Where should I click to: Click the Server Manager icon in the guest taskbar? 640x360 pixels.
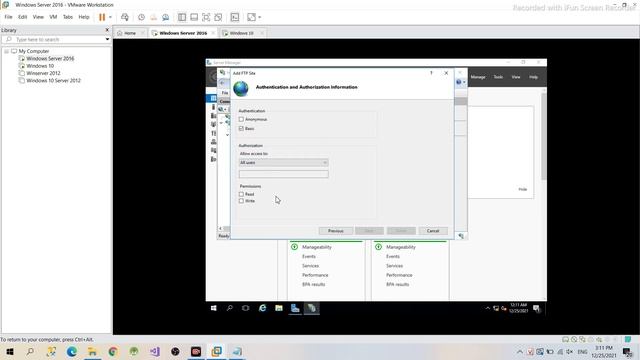[295, 308]
